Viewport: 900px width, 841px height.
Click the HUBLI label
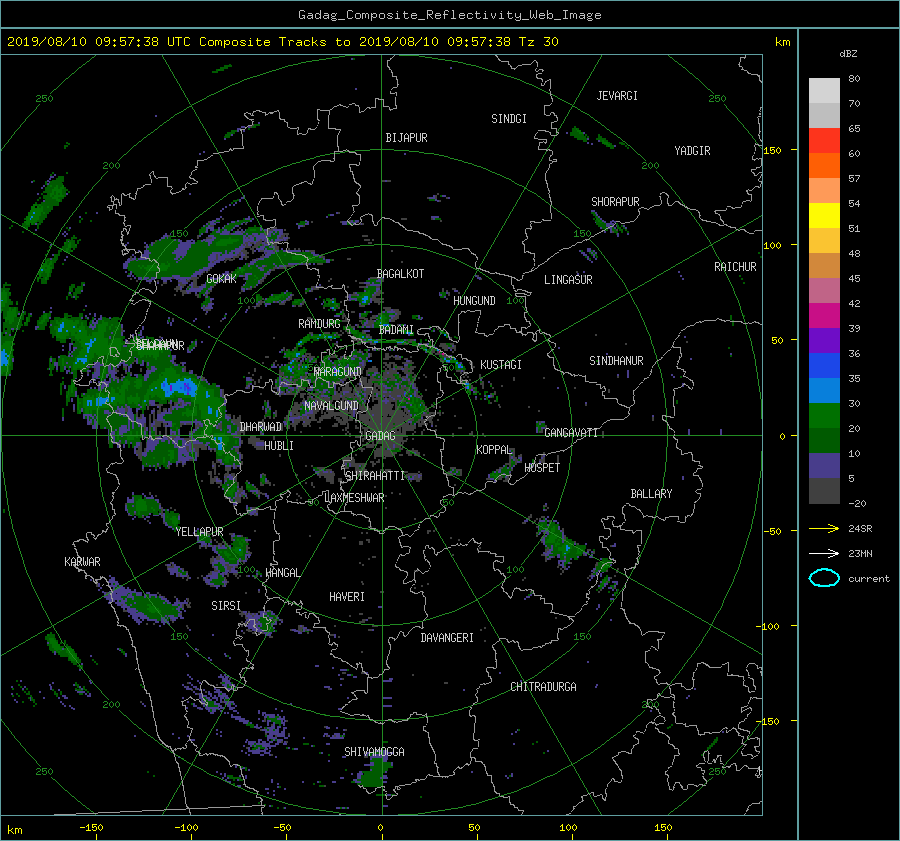[279, 446]
